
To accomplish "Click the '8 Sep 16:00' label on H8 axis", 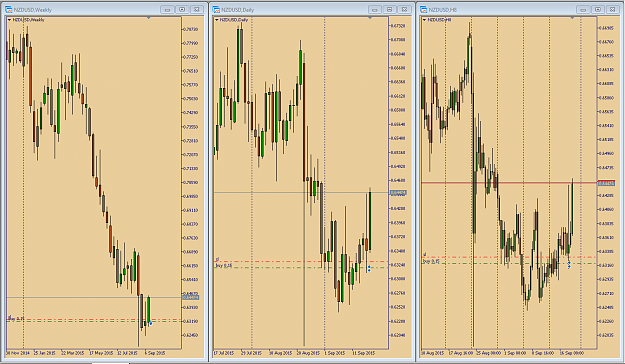I will (x=543, y=353).
